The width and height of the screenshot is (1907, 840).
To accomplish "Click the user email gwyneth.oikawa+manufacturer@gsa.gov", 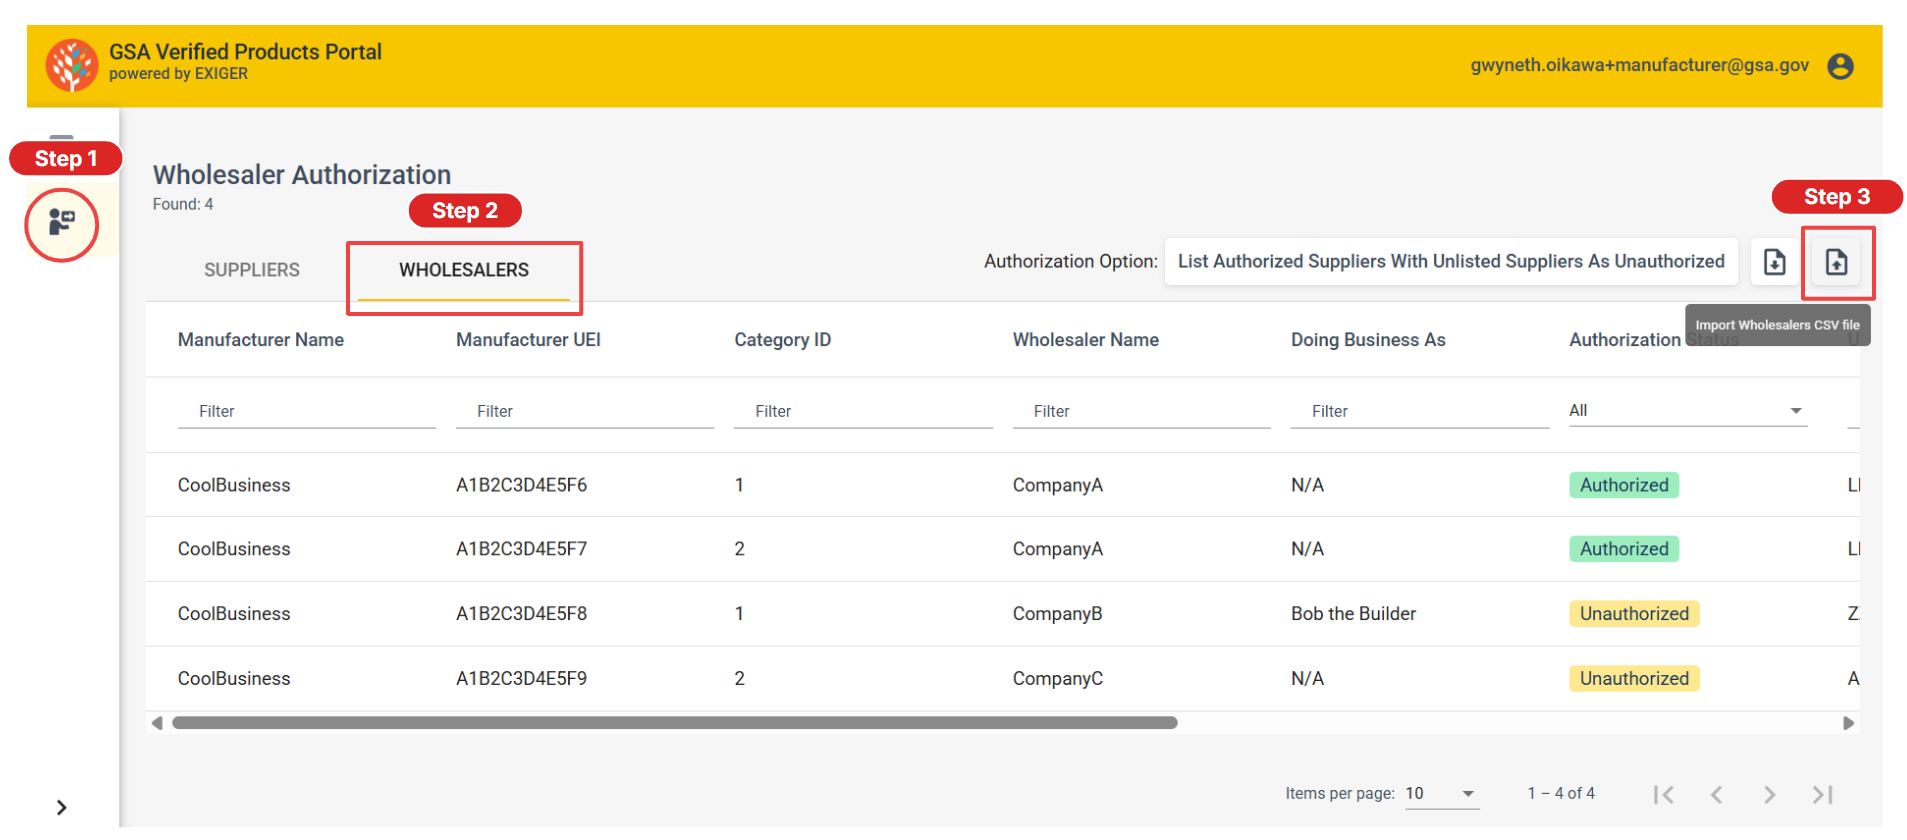I will pos(1639,65).
